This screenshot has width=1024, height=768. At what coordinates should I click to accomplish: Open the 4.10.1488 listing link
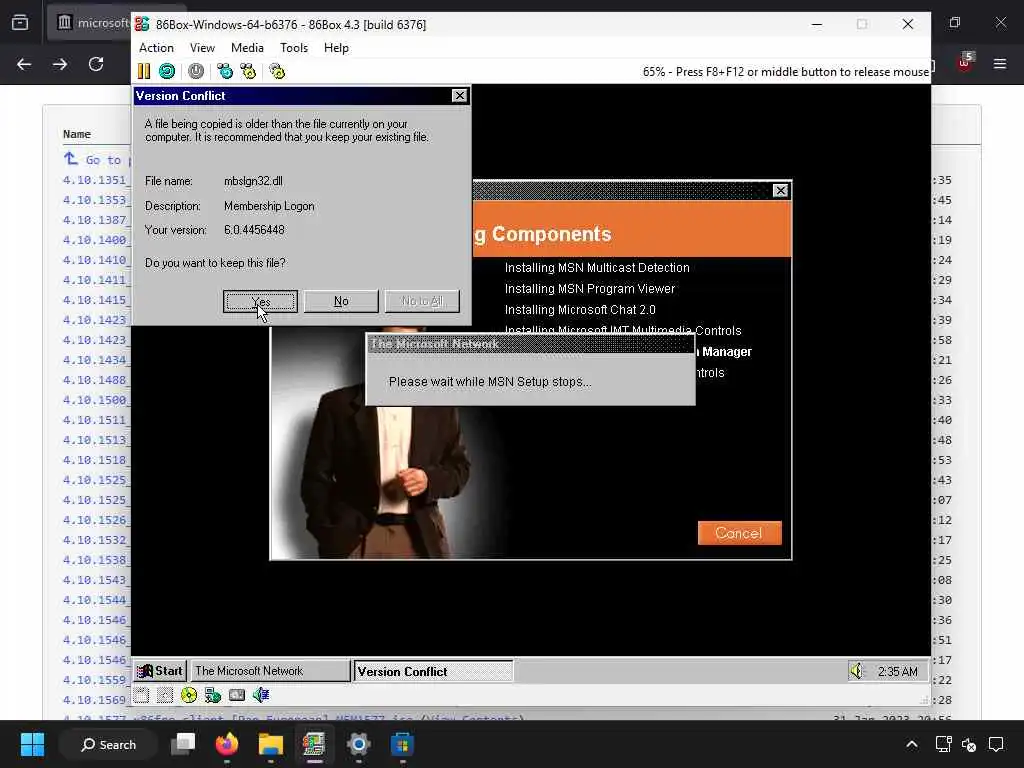coord(95,379)
